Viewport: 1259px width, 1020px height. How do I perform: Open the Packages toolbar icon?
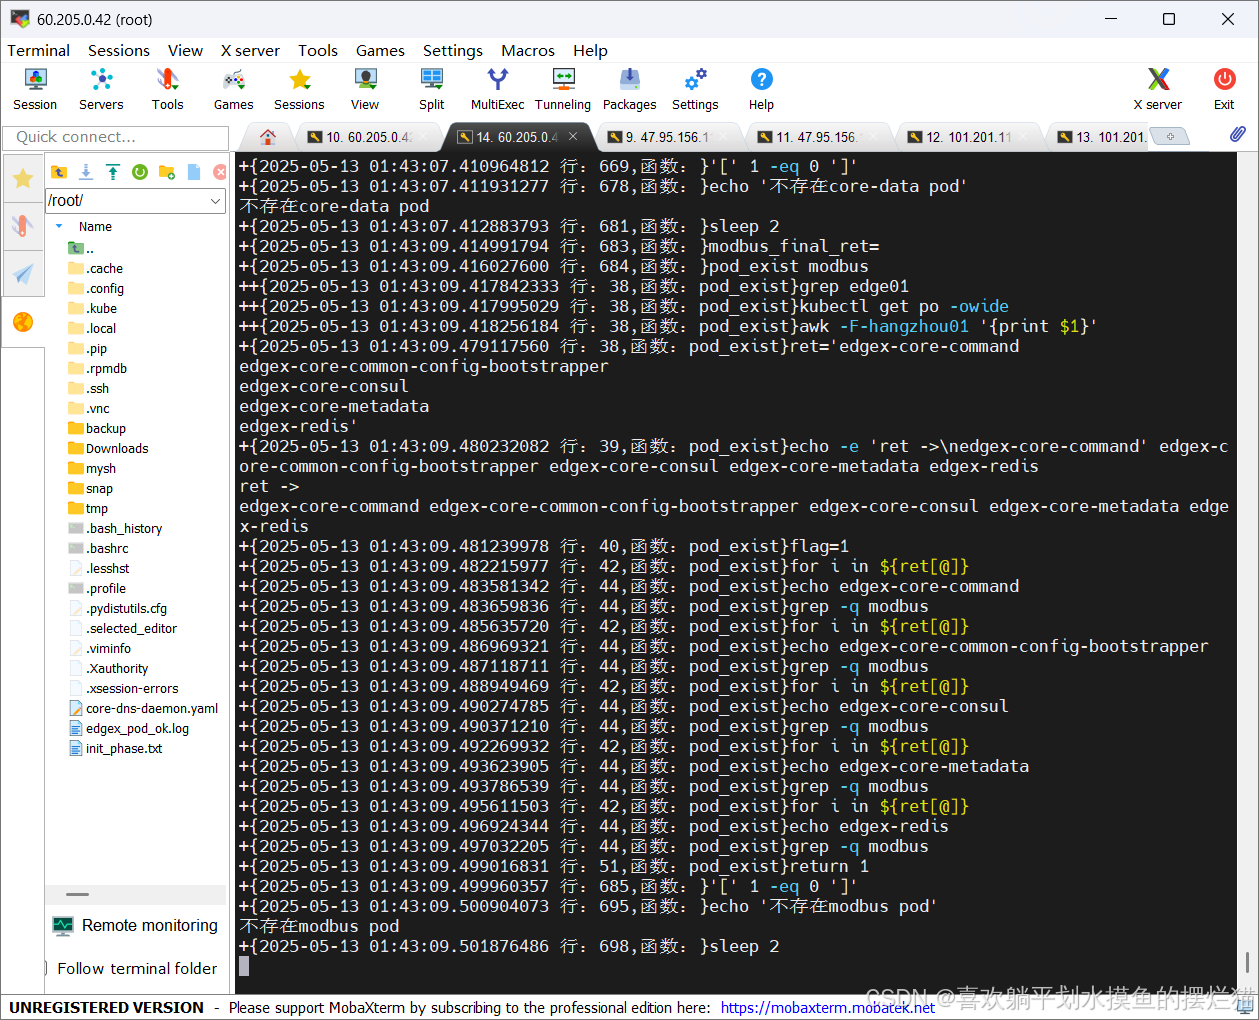tap(629, 89)
